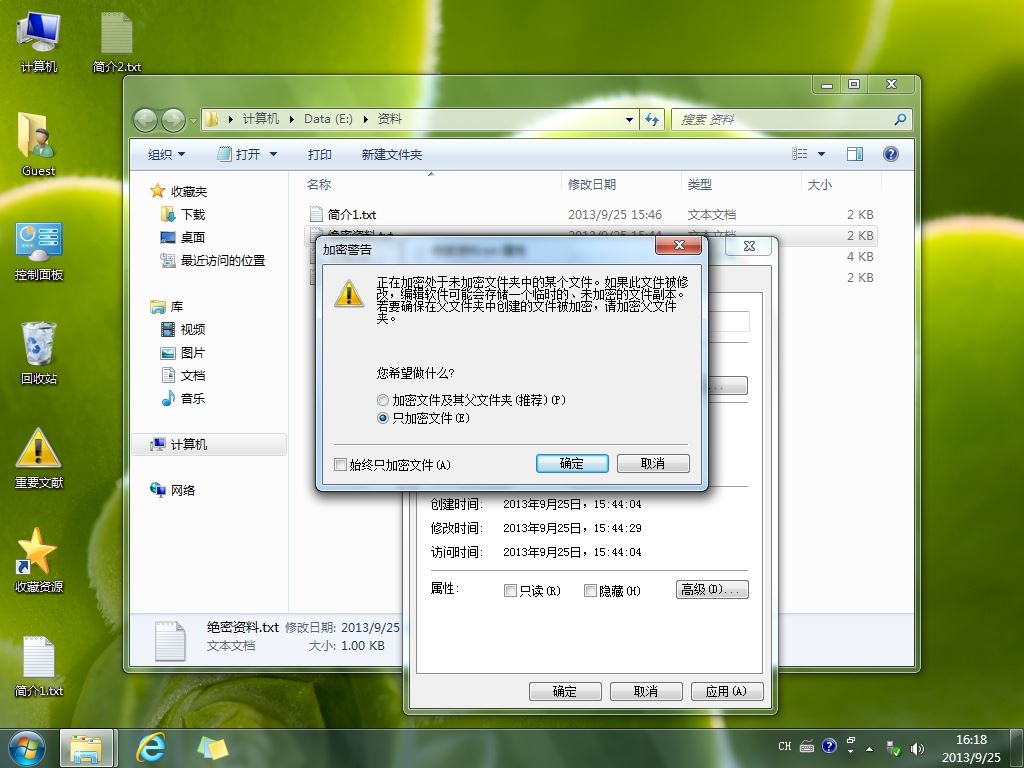The height and width of the screenshot is (768, 1024).
Task: Show hidden tray icons arrow
Action: [869, 749]
